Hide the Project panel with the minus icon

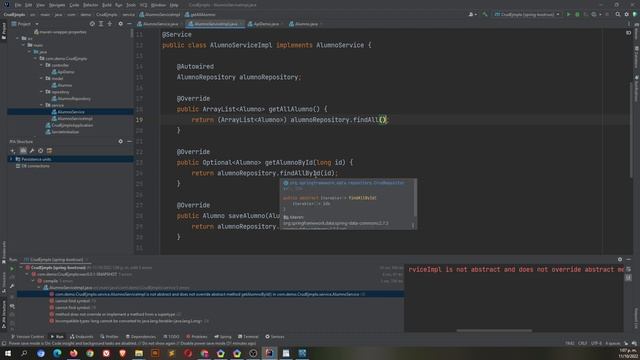[x=129, y=24]
